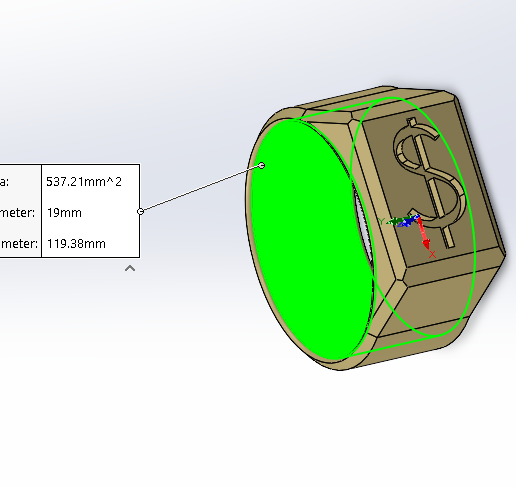Click the 119.38mm perimeter value
516x487 pixels.
76,244
